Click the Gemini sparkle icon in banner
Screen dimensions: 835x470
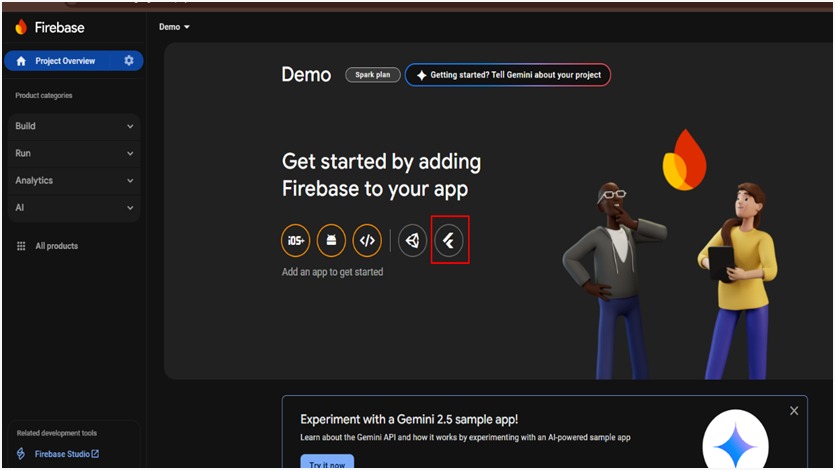(x=421, y=76)
